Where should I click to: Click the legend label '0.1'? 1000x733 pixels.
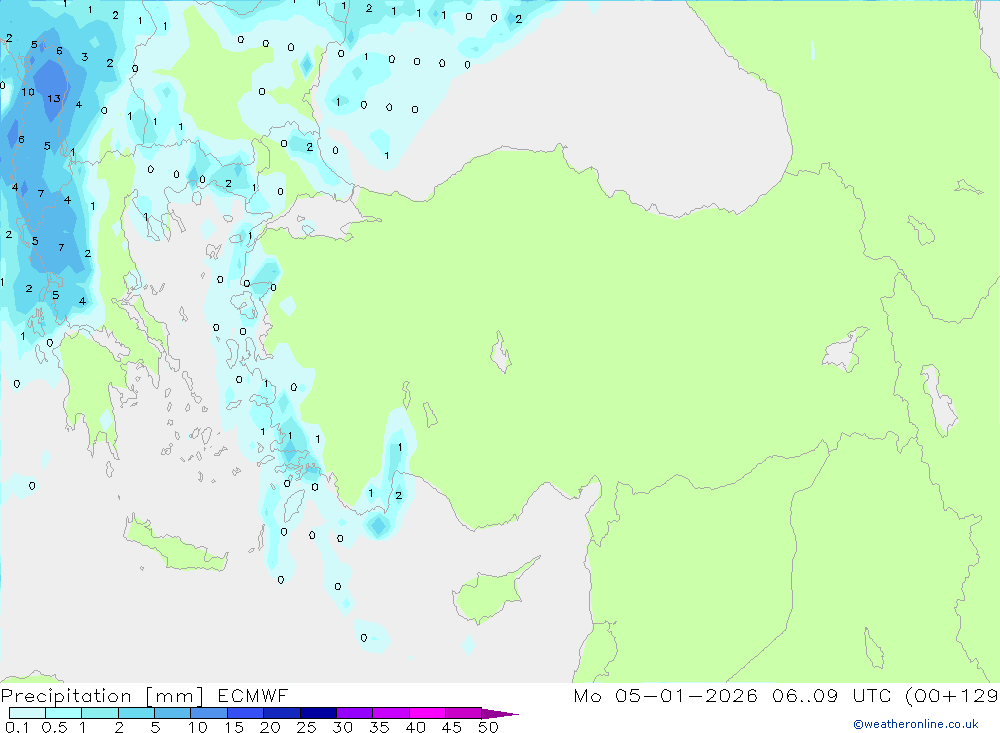[17, 727]
